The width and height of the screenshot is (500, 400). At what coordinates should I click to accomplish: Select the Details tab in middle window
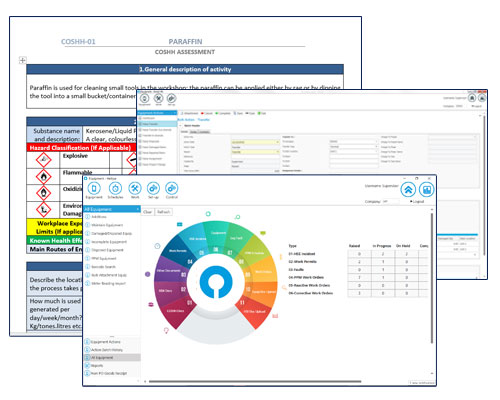coord(184,132)
